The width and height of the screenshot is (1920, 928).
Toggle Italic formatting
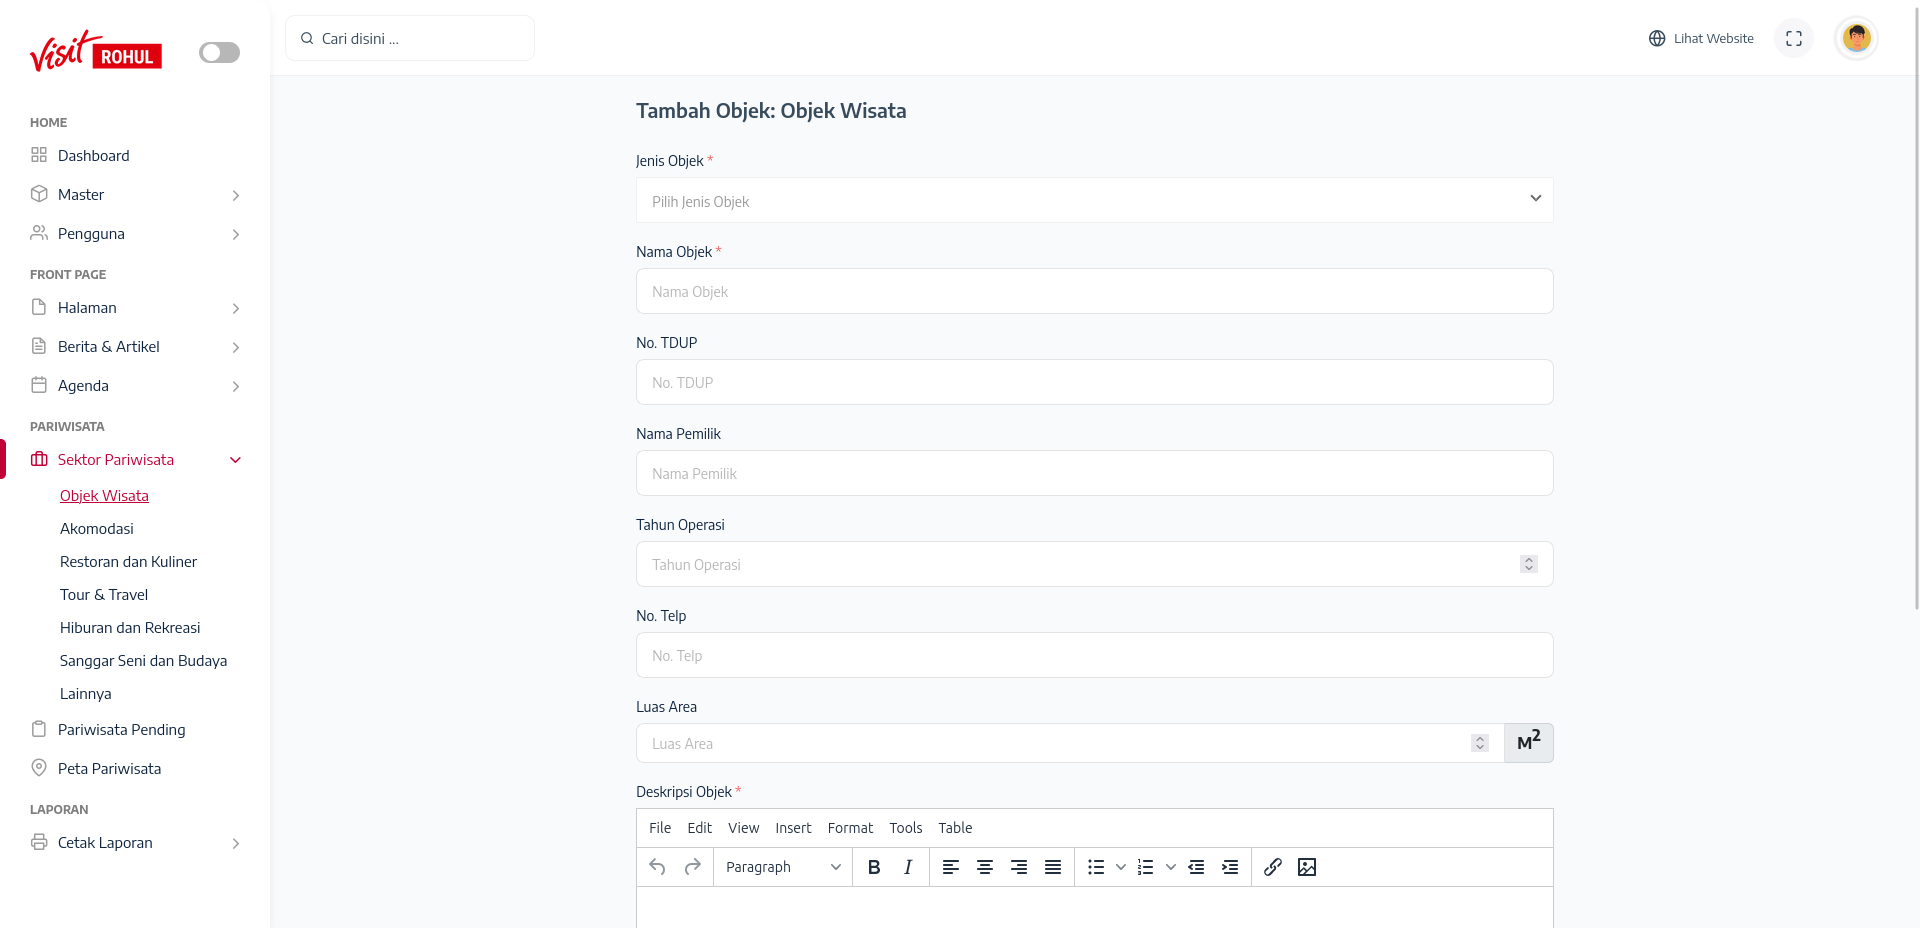(x=908, y=867)
